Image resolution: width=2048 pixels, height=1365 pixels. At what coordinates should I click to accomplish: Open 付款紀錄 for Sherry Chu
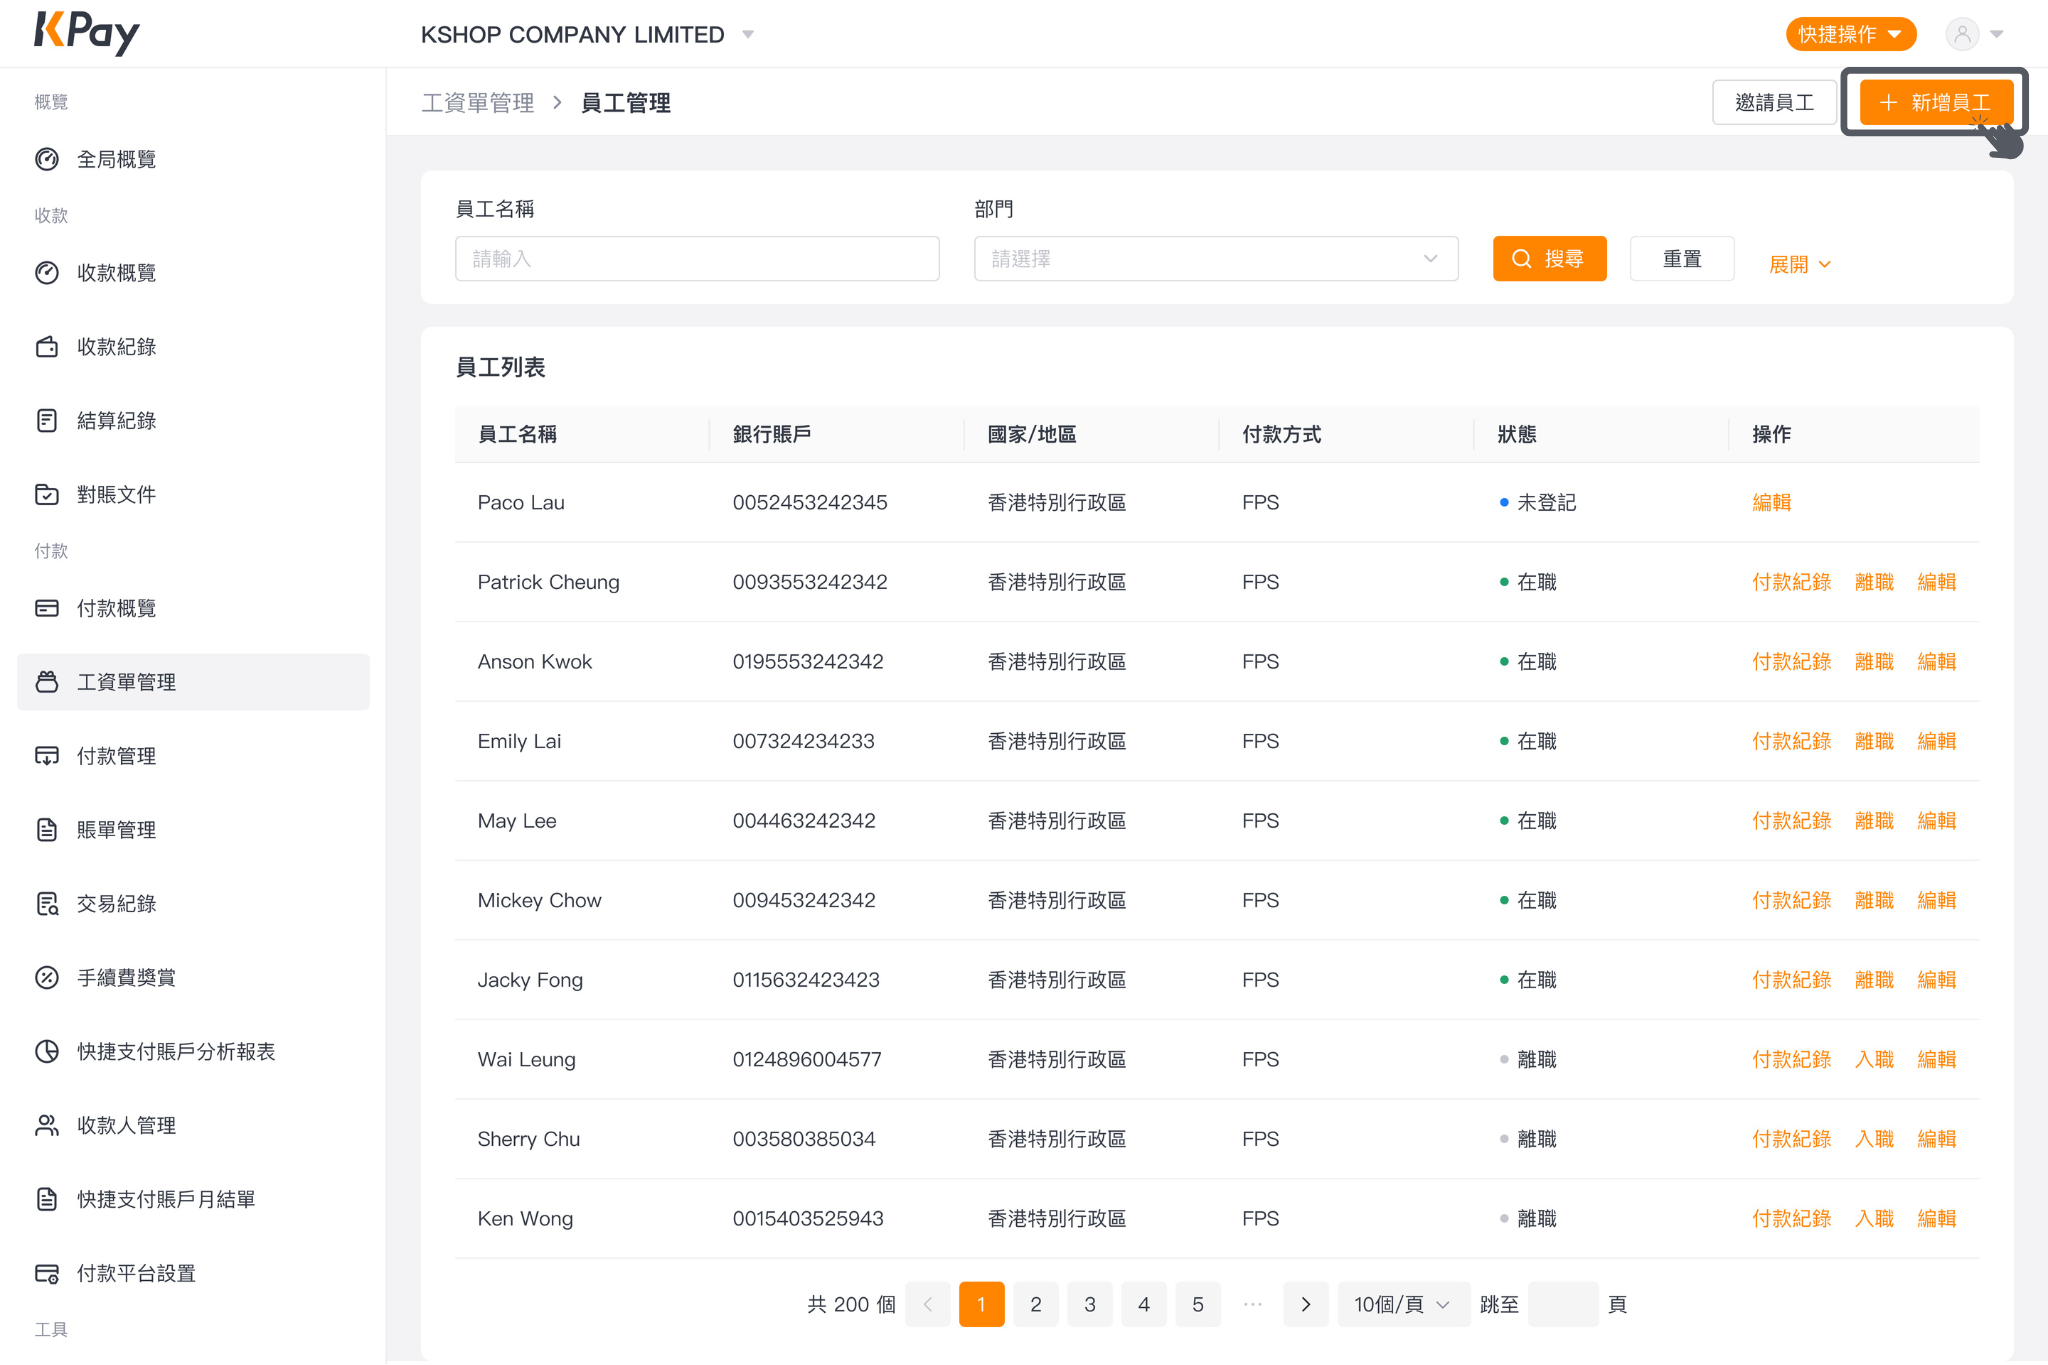coord(1792,1139)
